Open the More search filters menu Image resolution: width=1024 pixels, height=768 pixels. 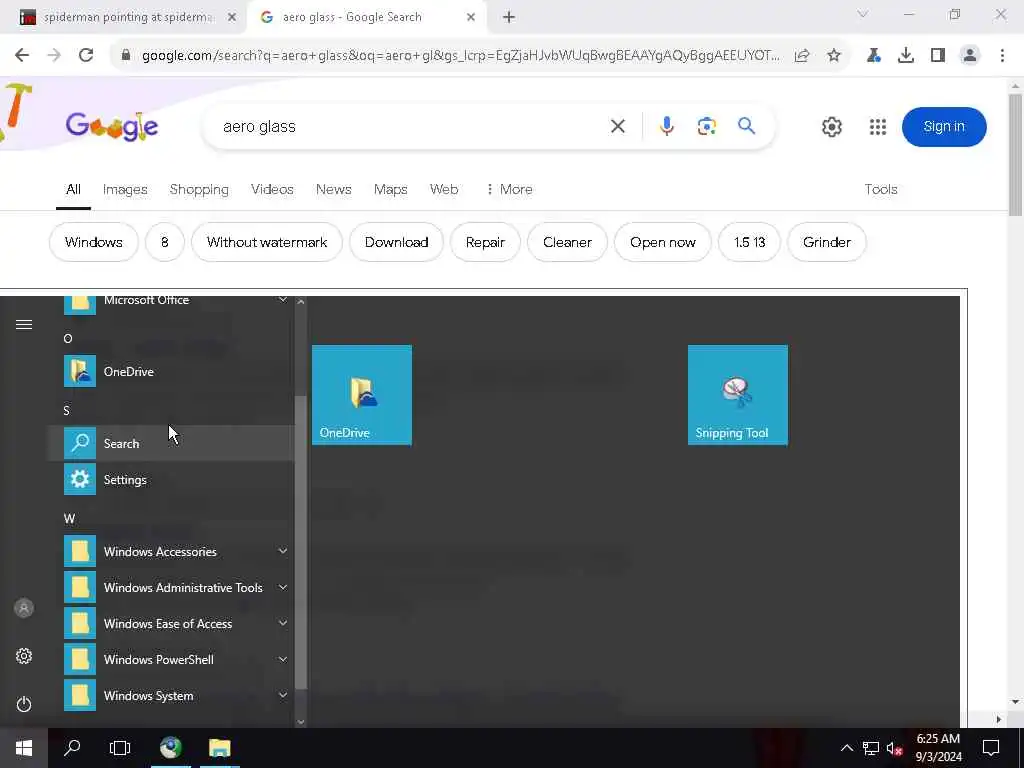pyautogui.click(x=509, y=189)
